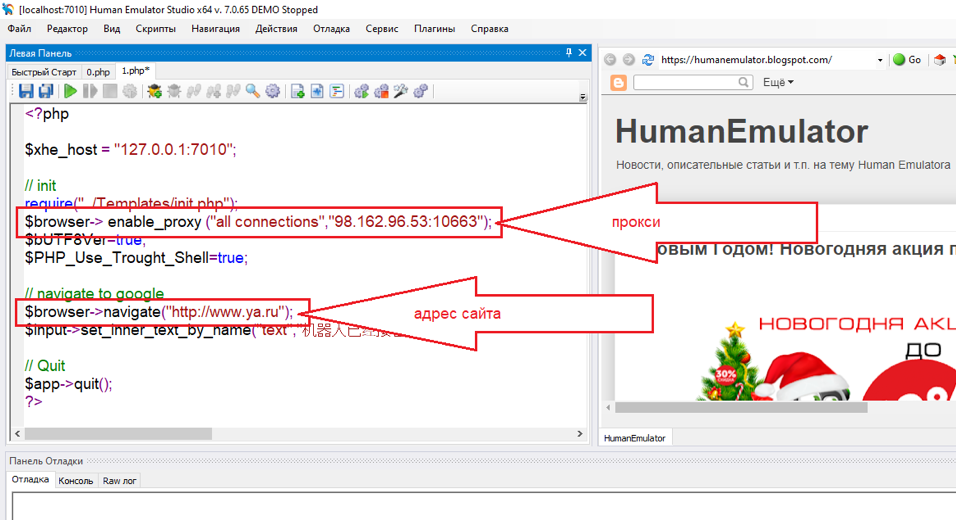Click the Save script floppy disk icon
The image size is (956, 520).
tap(26, 91)
